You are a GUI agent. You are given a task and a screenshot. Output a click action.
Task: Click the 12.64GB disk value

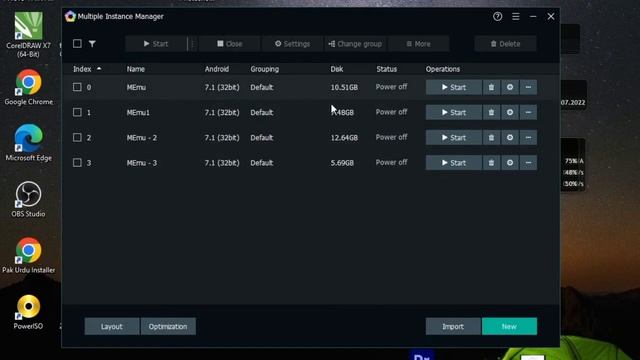pyautogui.click(x=344, y=138)
